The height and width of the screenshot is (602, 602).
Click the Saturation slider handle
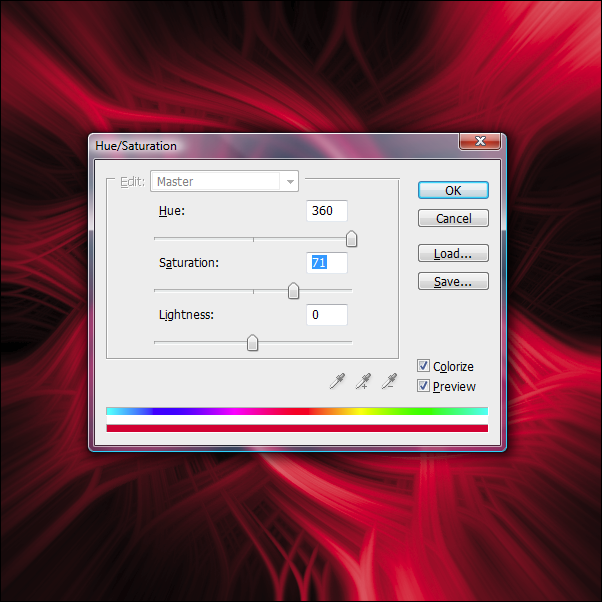point(293,291)
